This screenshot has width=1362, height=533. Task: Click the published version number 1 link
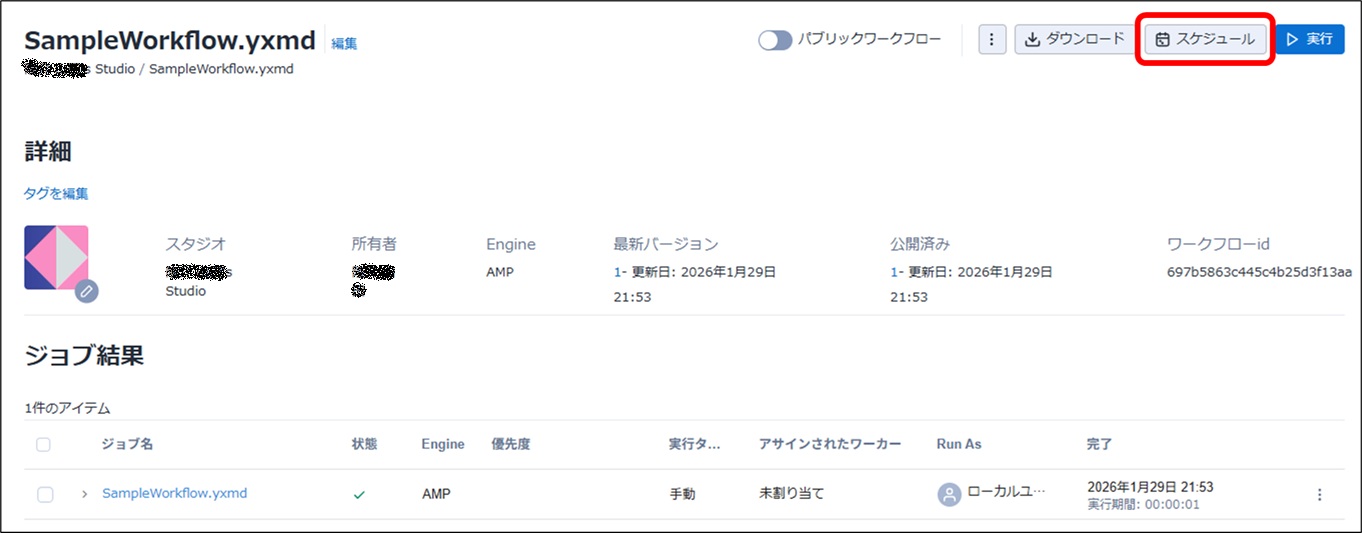click(x=893, y=272)
